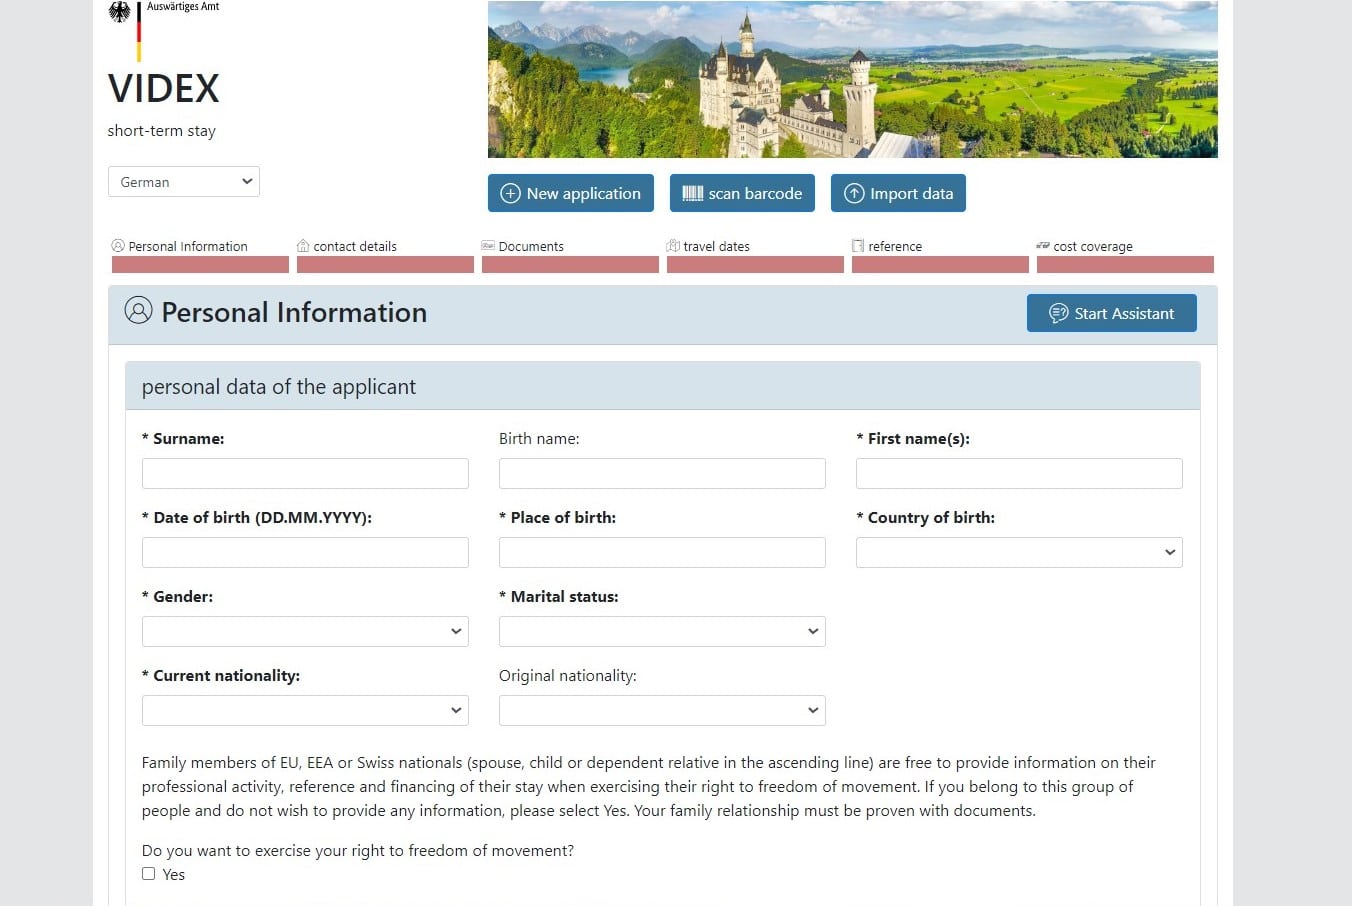Click the Import data button

[x=898, y=193]
